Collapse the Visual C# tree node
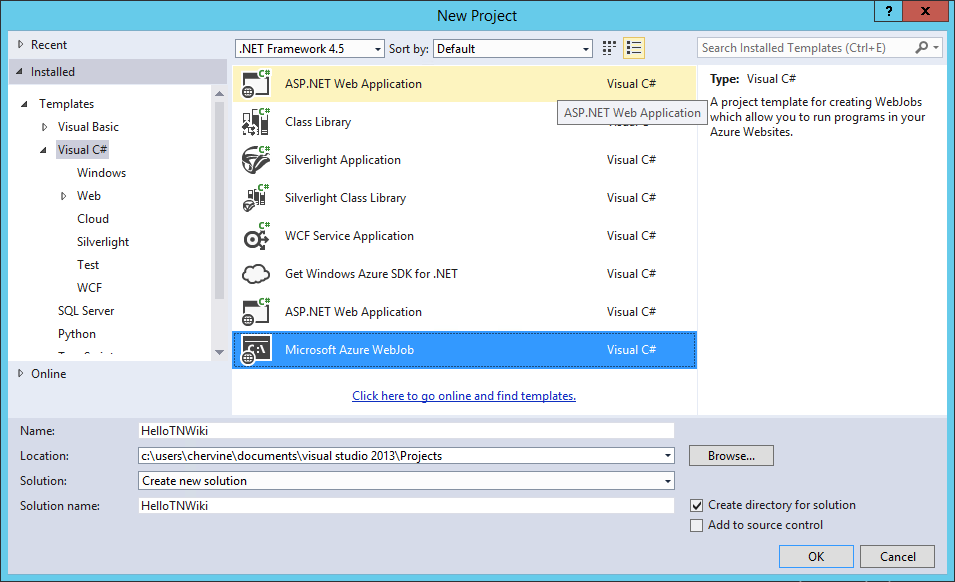This screenshot has height=582, width=955. pyautogui.click(x=44, y=150)
